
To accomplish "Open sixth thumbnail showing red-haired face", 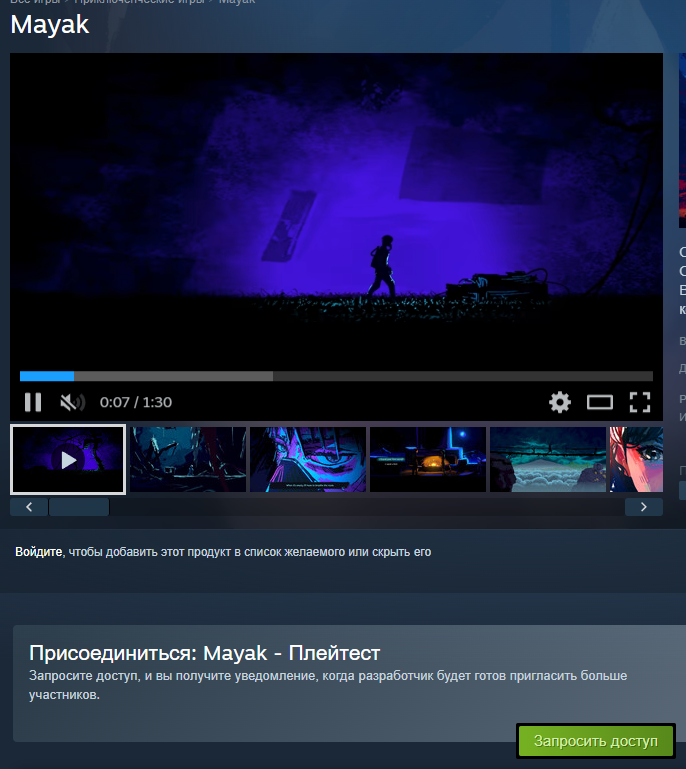I will pyautogui.click(x=636, y=460).
